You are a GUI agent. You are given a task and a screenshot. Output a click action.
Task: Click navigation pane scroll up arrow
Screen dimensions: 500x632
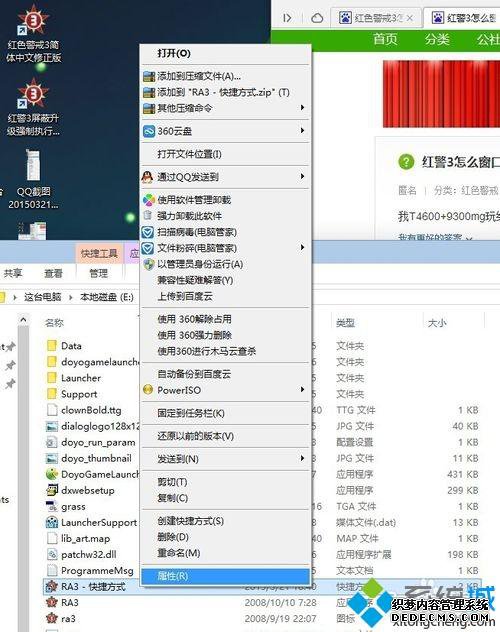tap(23, 320)
